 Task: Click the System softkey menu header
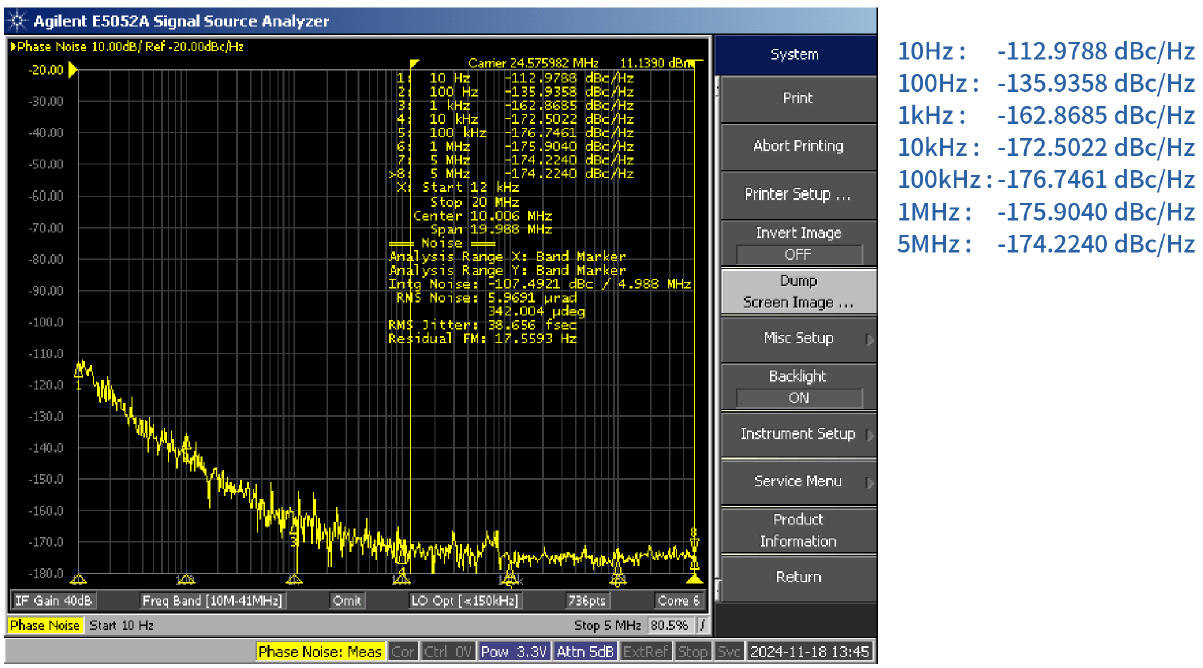pyautogui.click(x=797, y=55)
